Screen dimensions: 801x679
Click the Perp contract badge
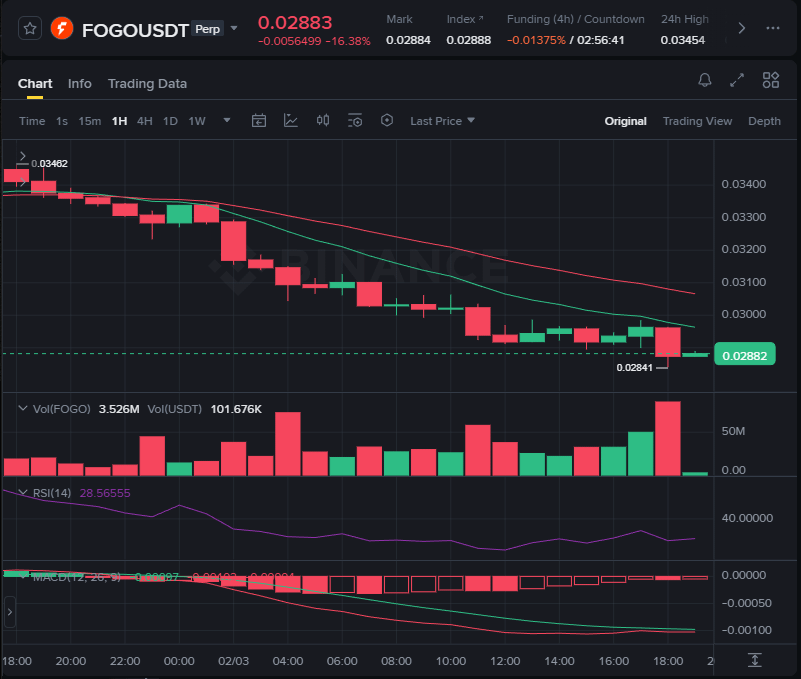pos(207,29)
